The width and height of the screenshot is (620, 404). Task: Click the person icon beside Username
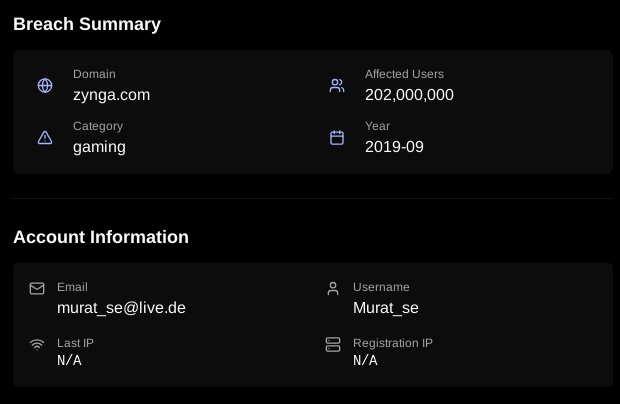tap(333, 289)
